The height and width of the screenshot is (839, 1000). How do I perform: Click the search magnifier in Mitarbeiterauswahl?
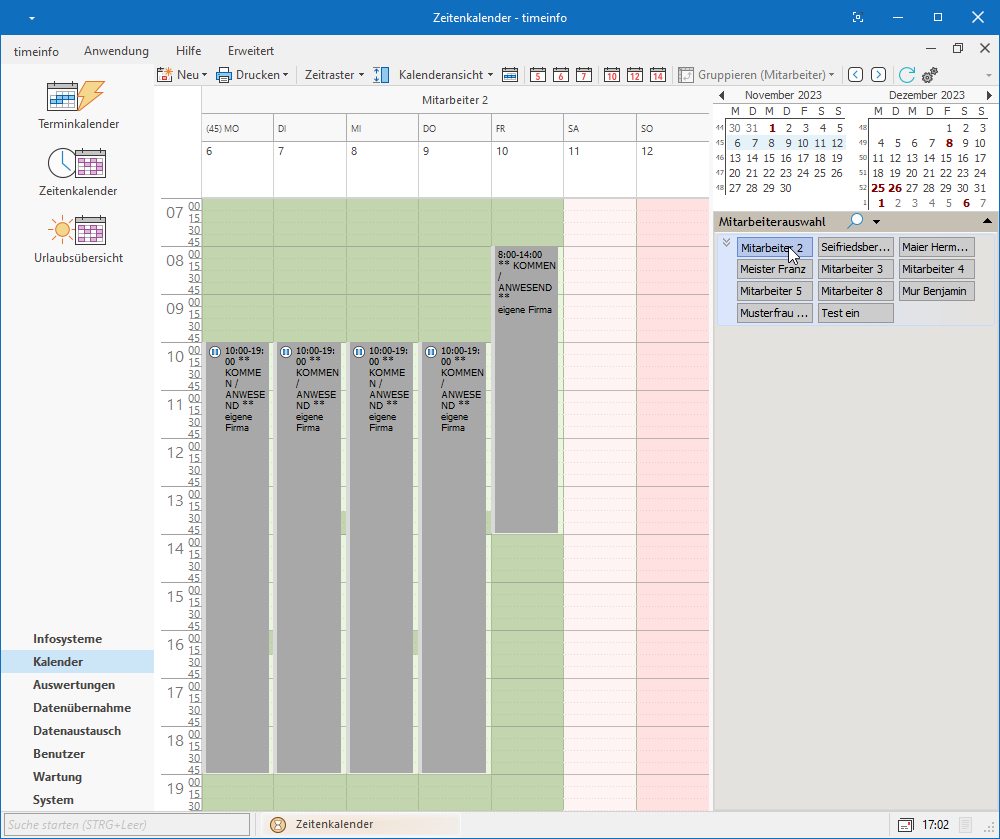click(x=855, y=221)
